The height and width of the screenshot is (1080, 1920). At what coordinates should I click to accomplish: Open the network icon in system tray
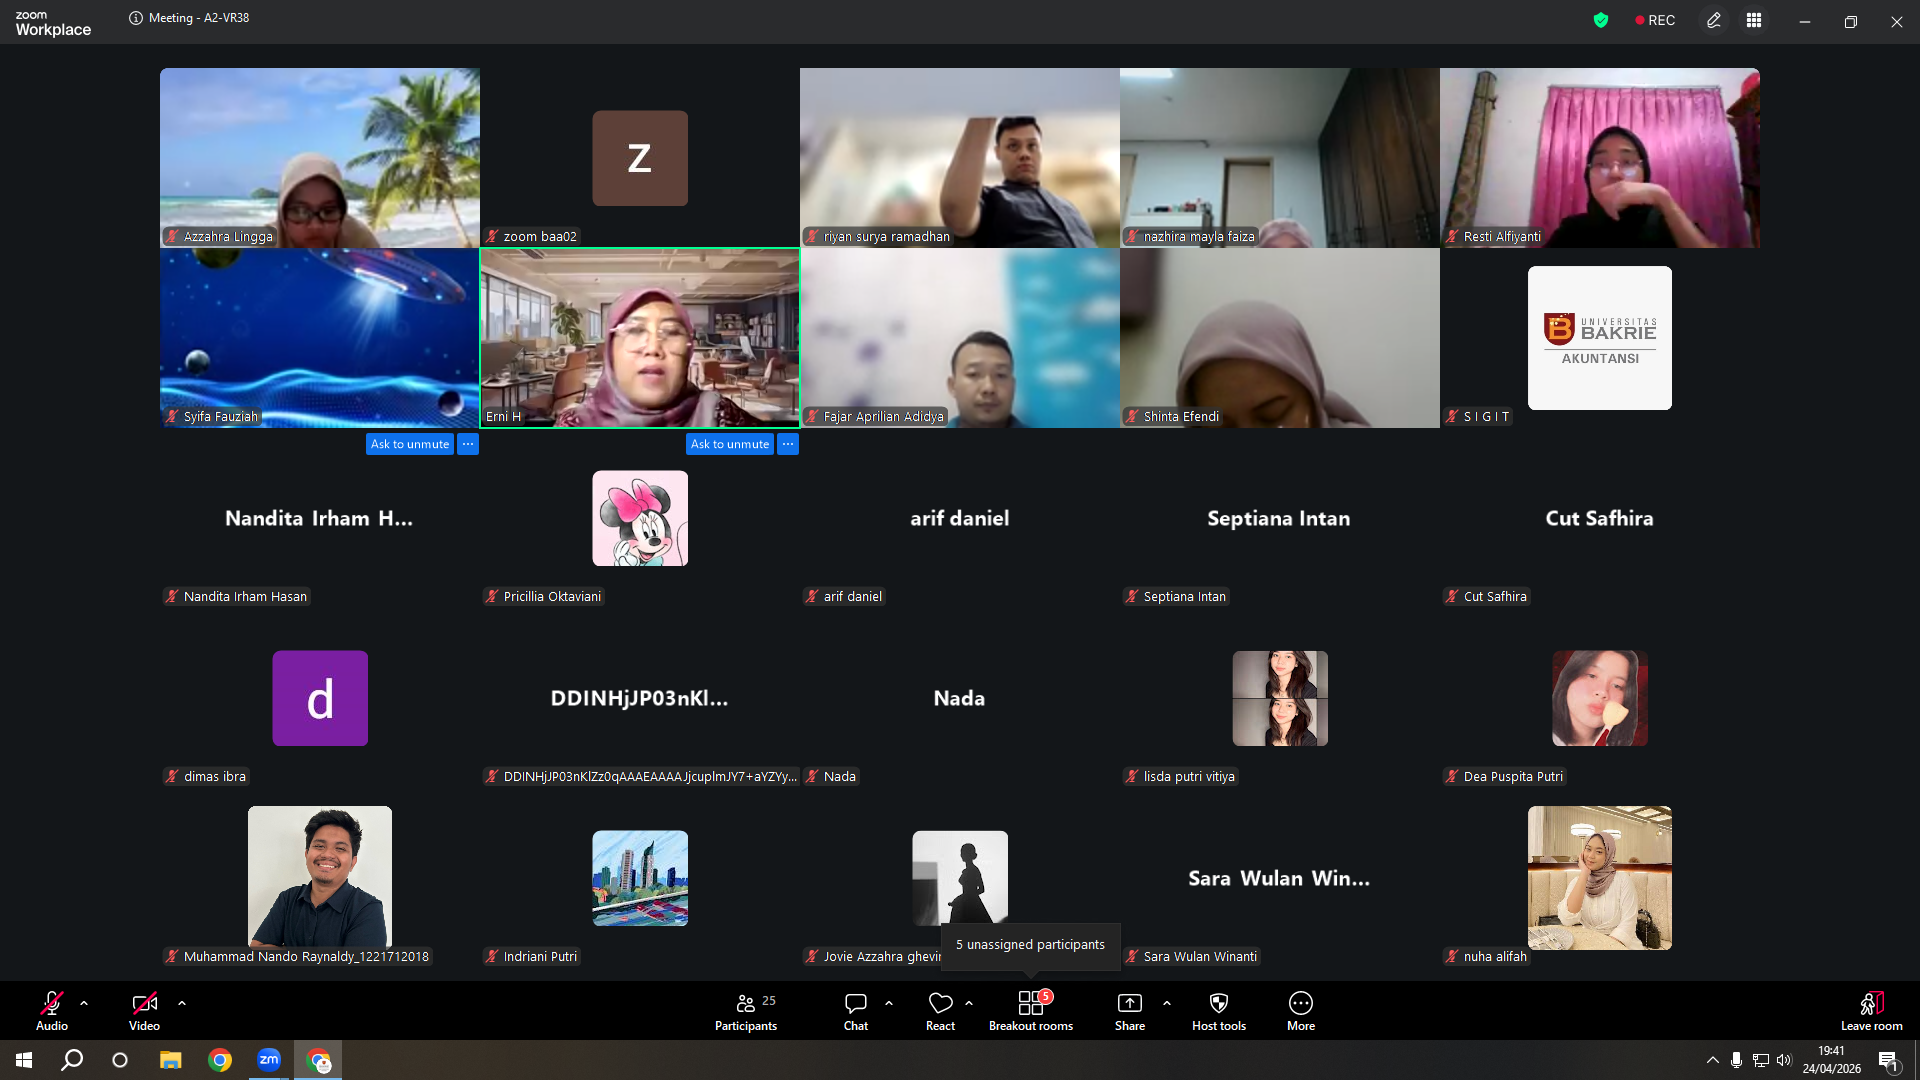pos(1761,1060)
